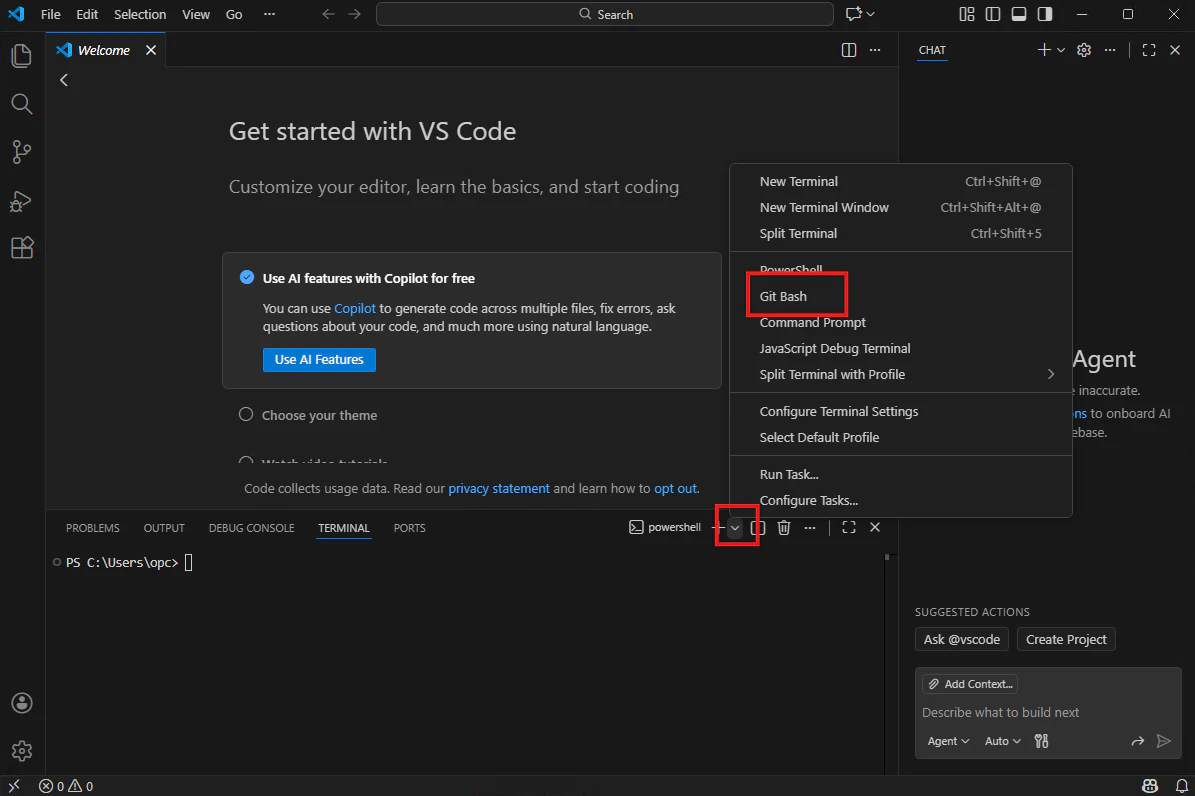Open the Copilot link in walkthrough

(354, 309)
